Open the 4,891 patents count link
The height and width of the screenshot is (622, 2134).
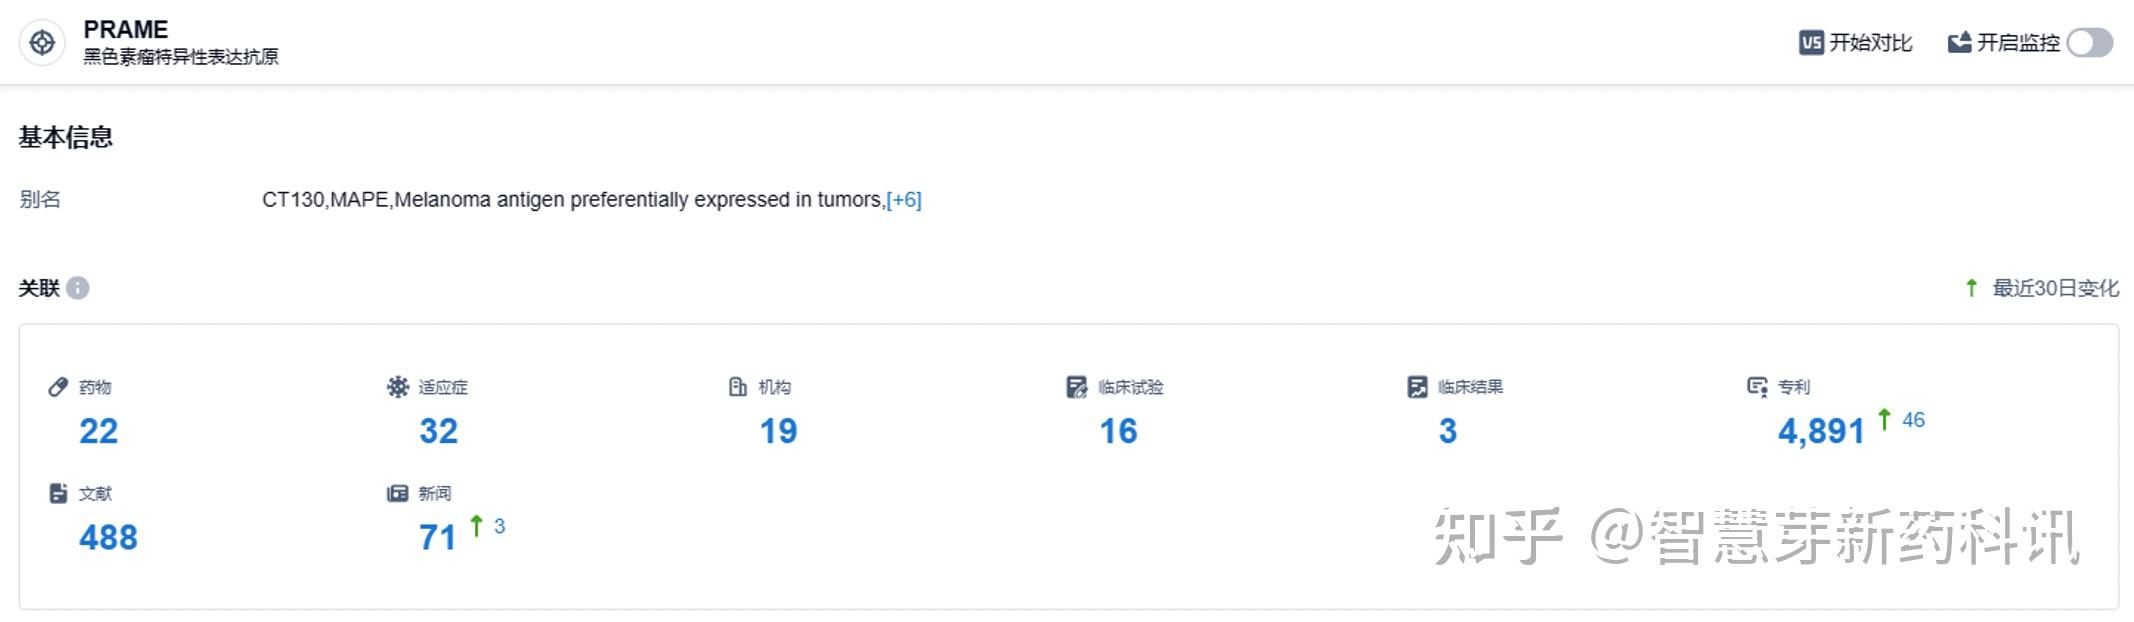point(1821,431)
